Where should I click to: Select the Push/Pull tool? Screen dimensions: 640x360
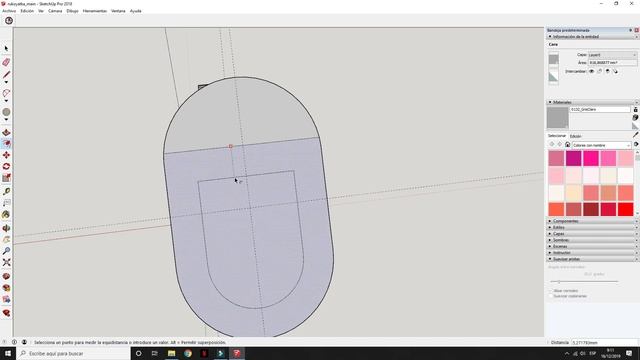6,133
